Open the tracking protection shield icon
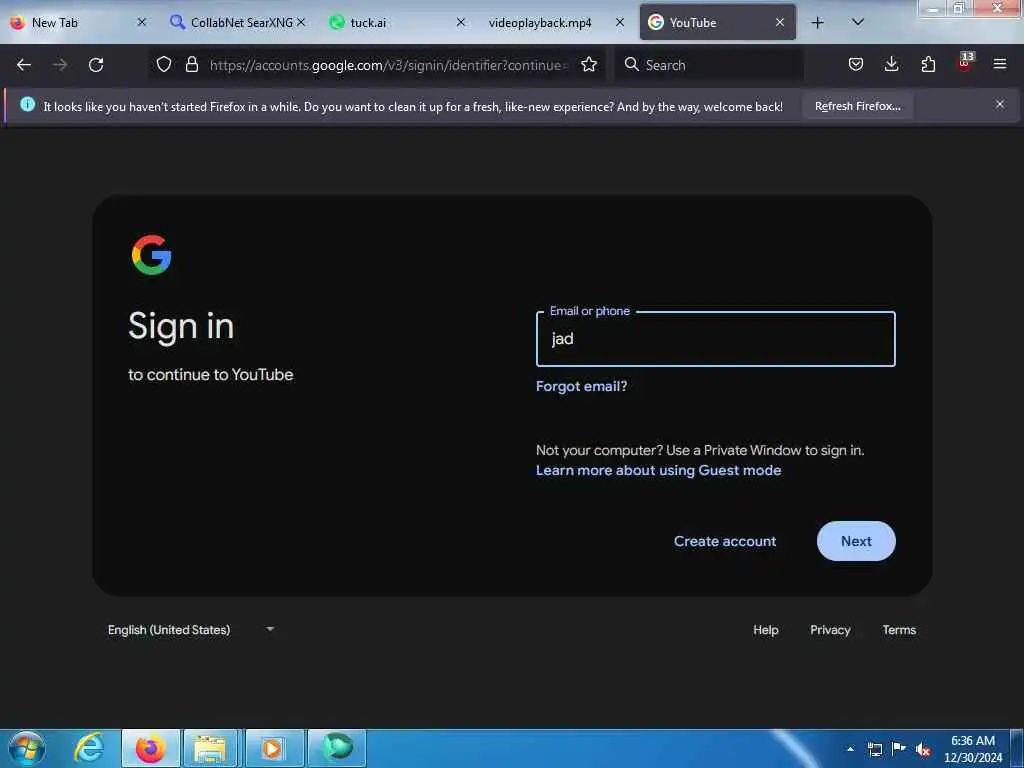1024x768 pixels. (164, 64)
